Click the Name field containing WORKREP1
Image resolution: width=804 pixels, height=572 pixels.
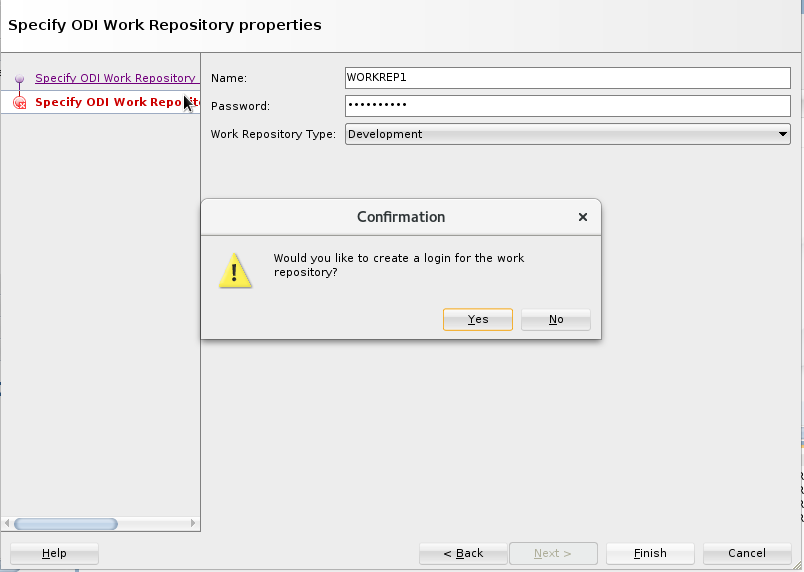[568, 78]
